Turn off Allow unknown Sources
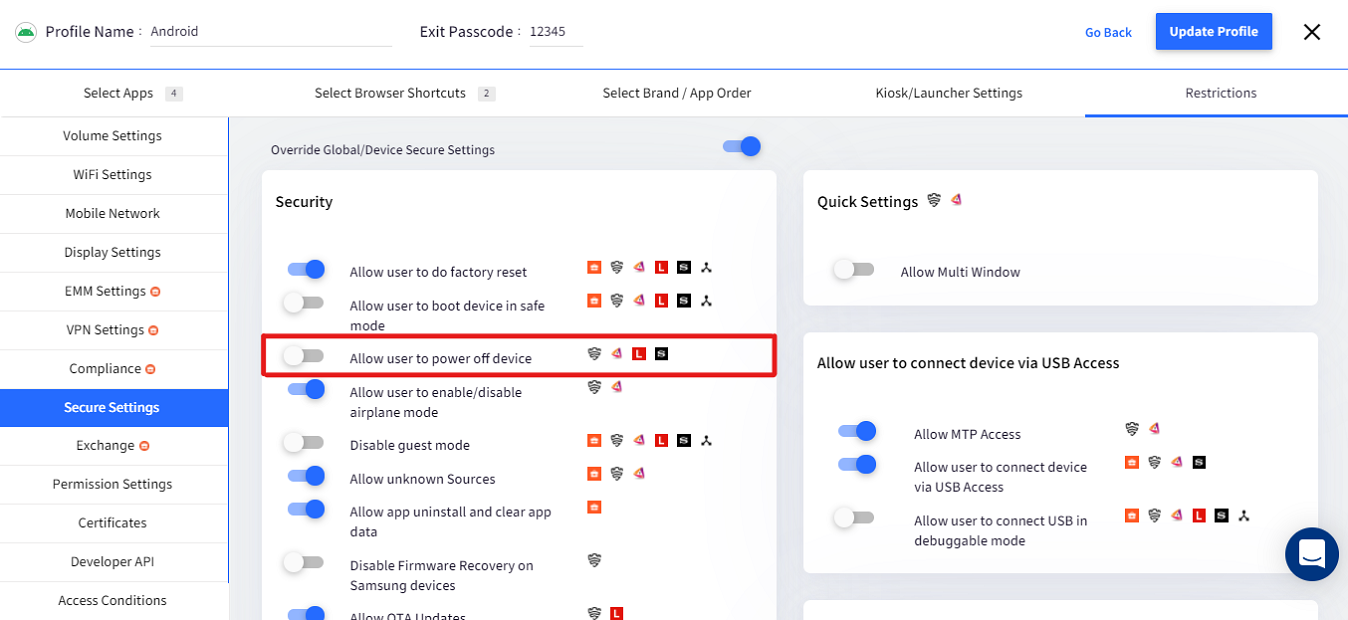 [x=306, y=475]
